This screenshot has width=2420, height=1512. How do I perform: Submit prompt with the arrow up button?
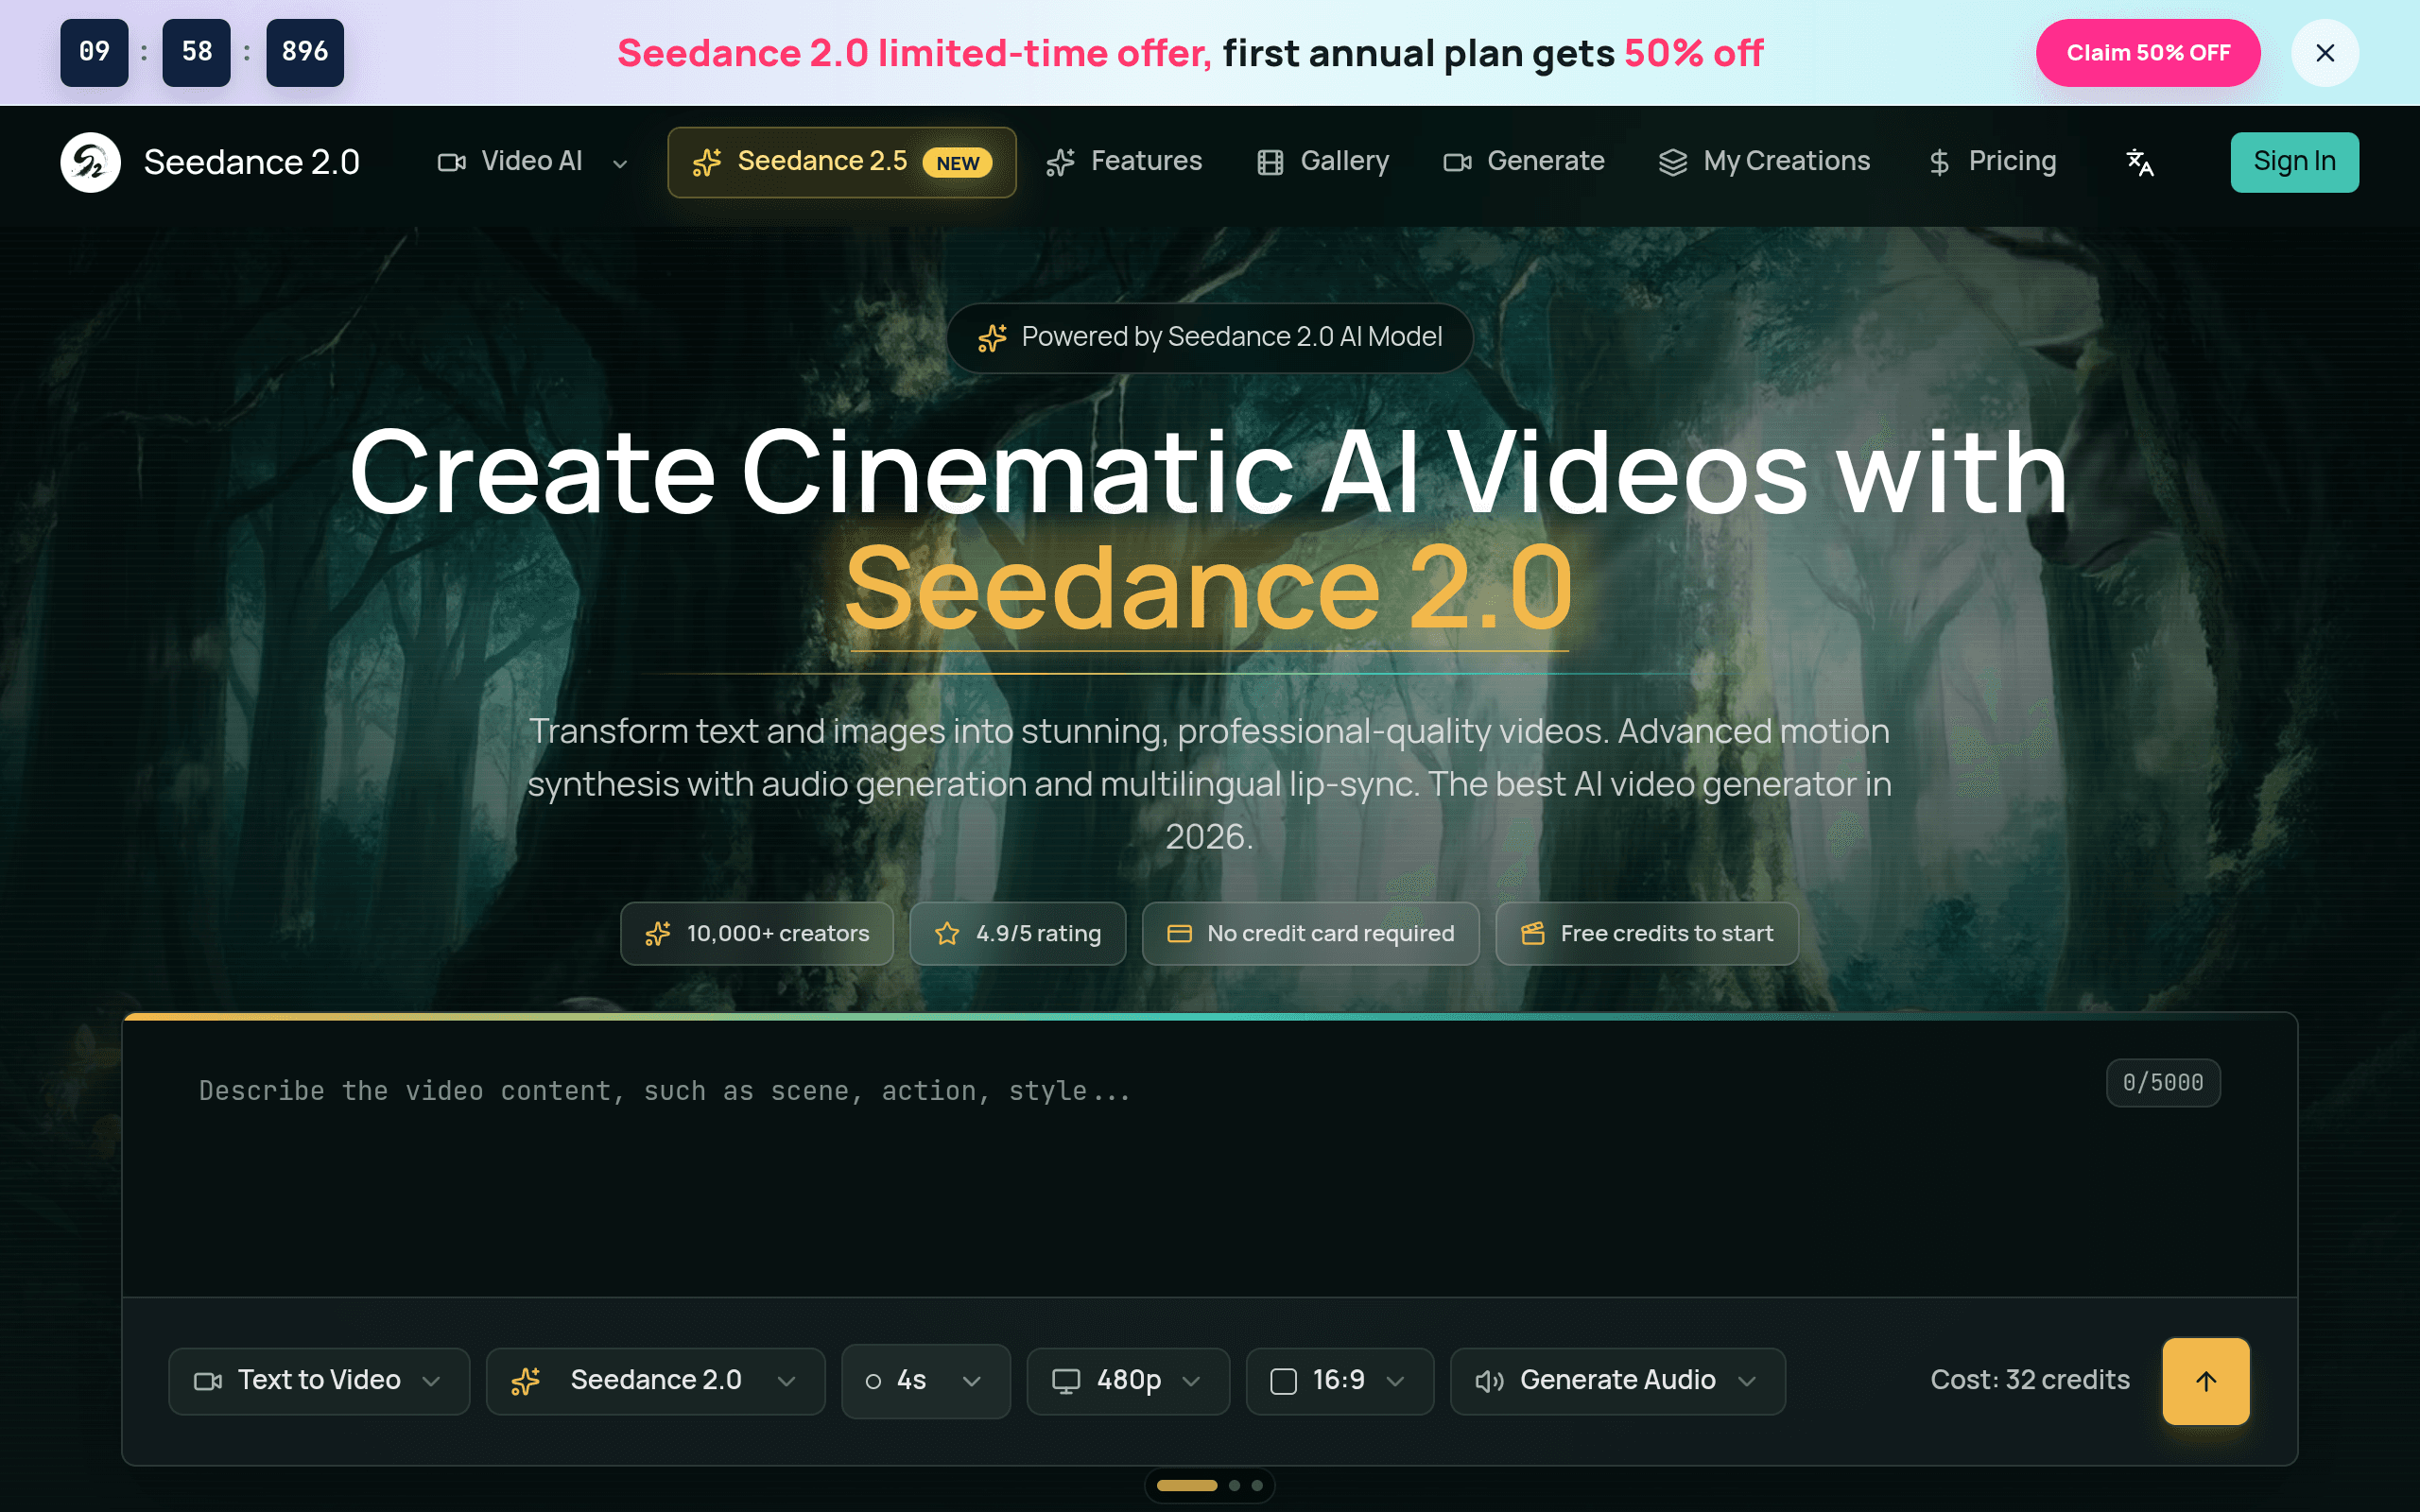coord(2206,1381)
